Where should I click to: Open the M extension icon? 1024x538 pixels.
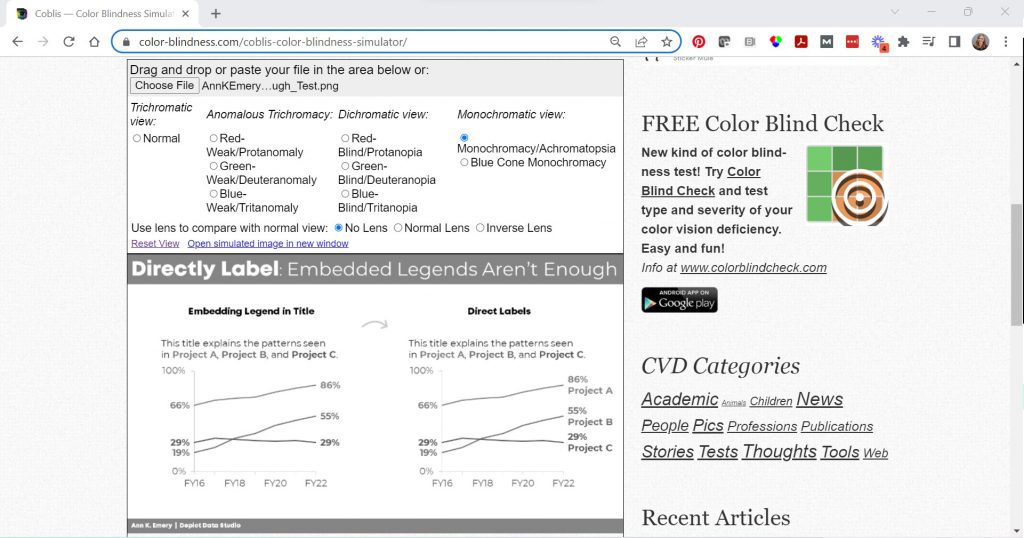point(827,42)
